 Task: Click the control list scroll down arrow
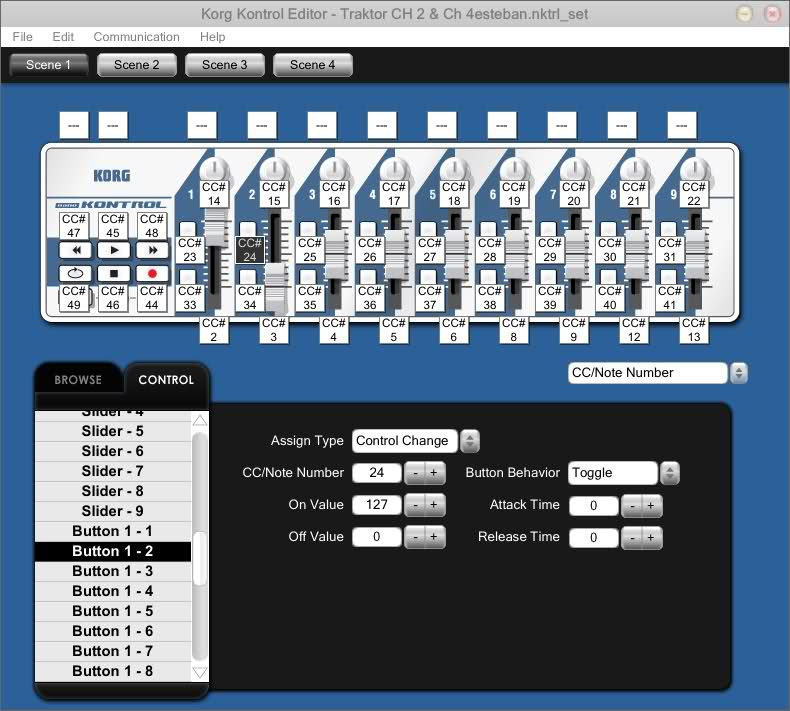[x=200, y=672]
